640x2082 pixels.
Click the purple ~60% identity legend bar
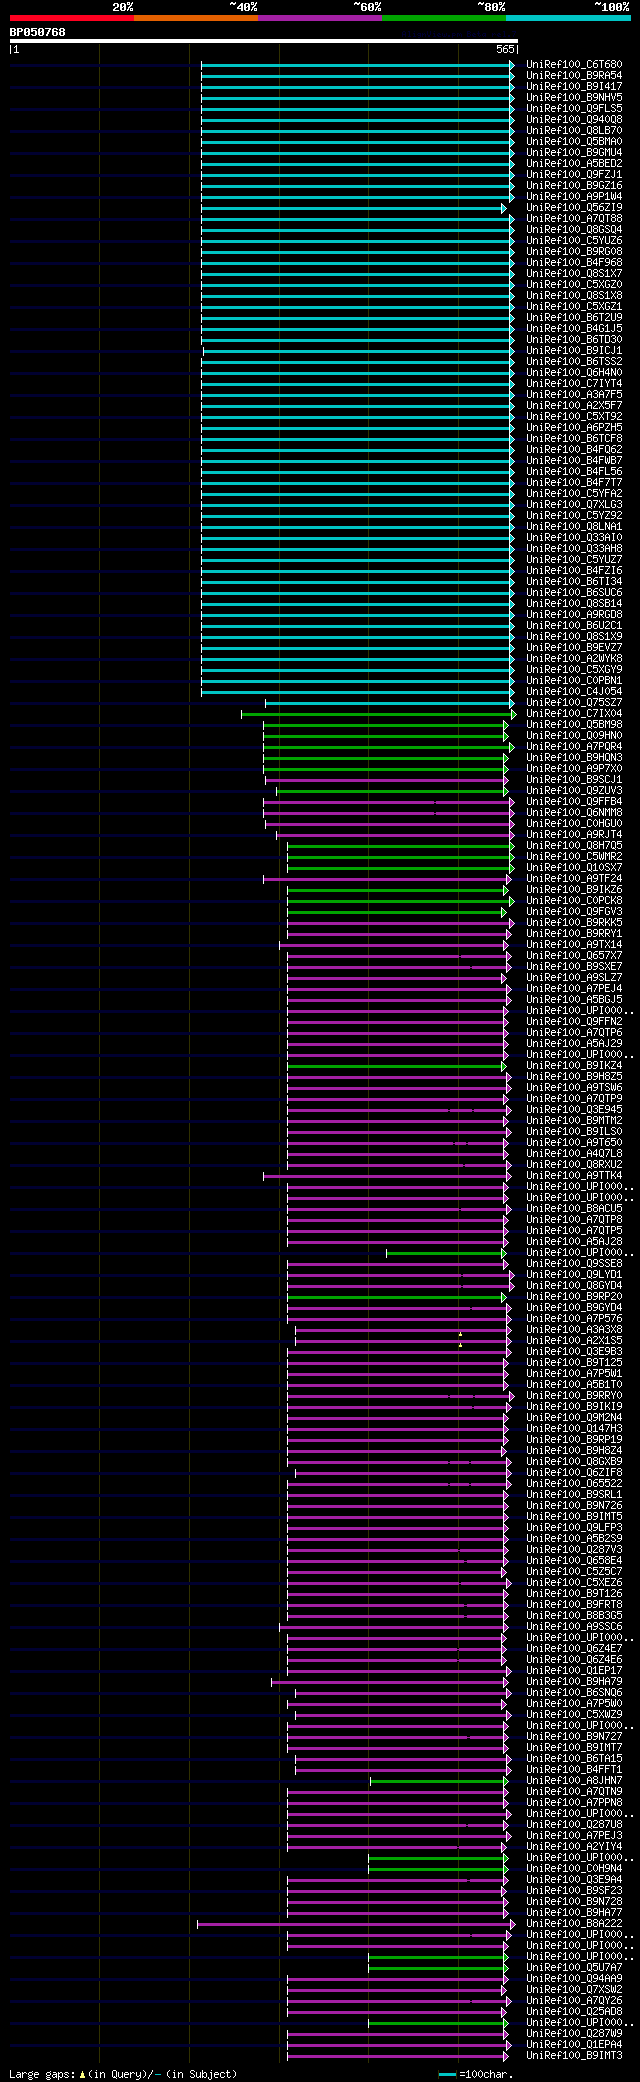click(x=319, y=18)
